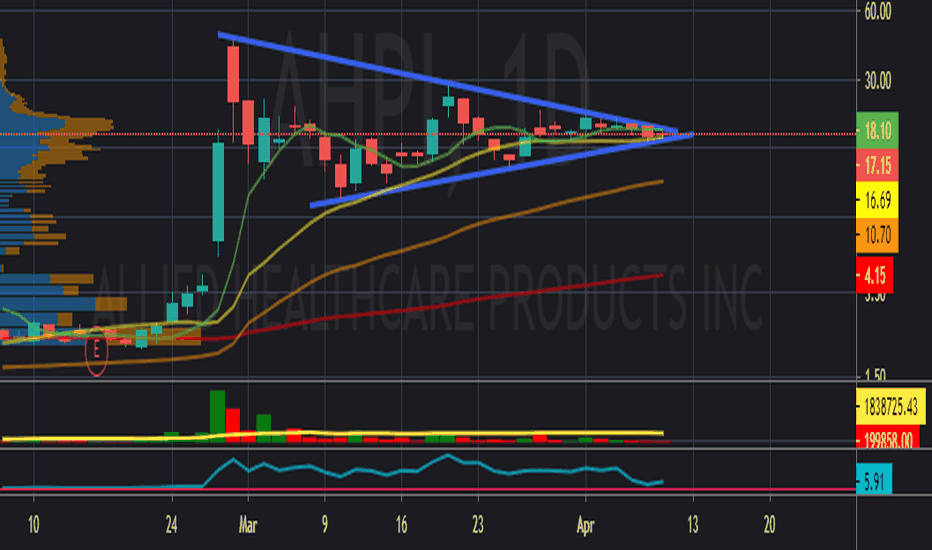This screenshot has width=932, height=550.
Task: Click the '20' date axis label
Action: coord(769,525)
